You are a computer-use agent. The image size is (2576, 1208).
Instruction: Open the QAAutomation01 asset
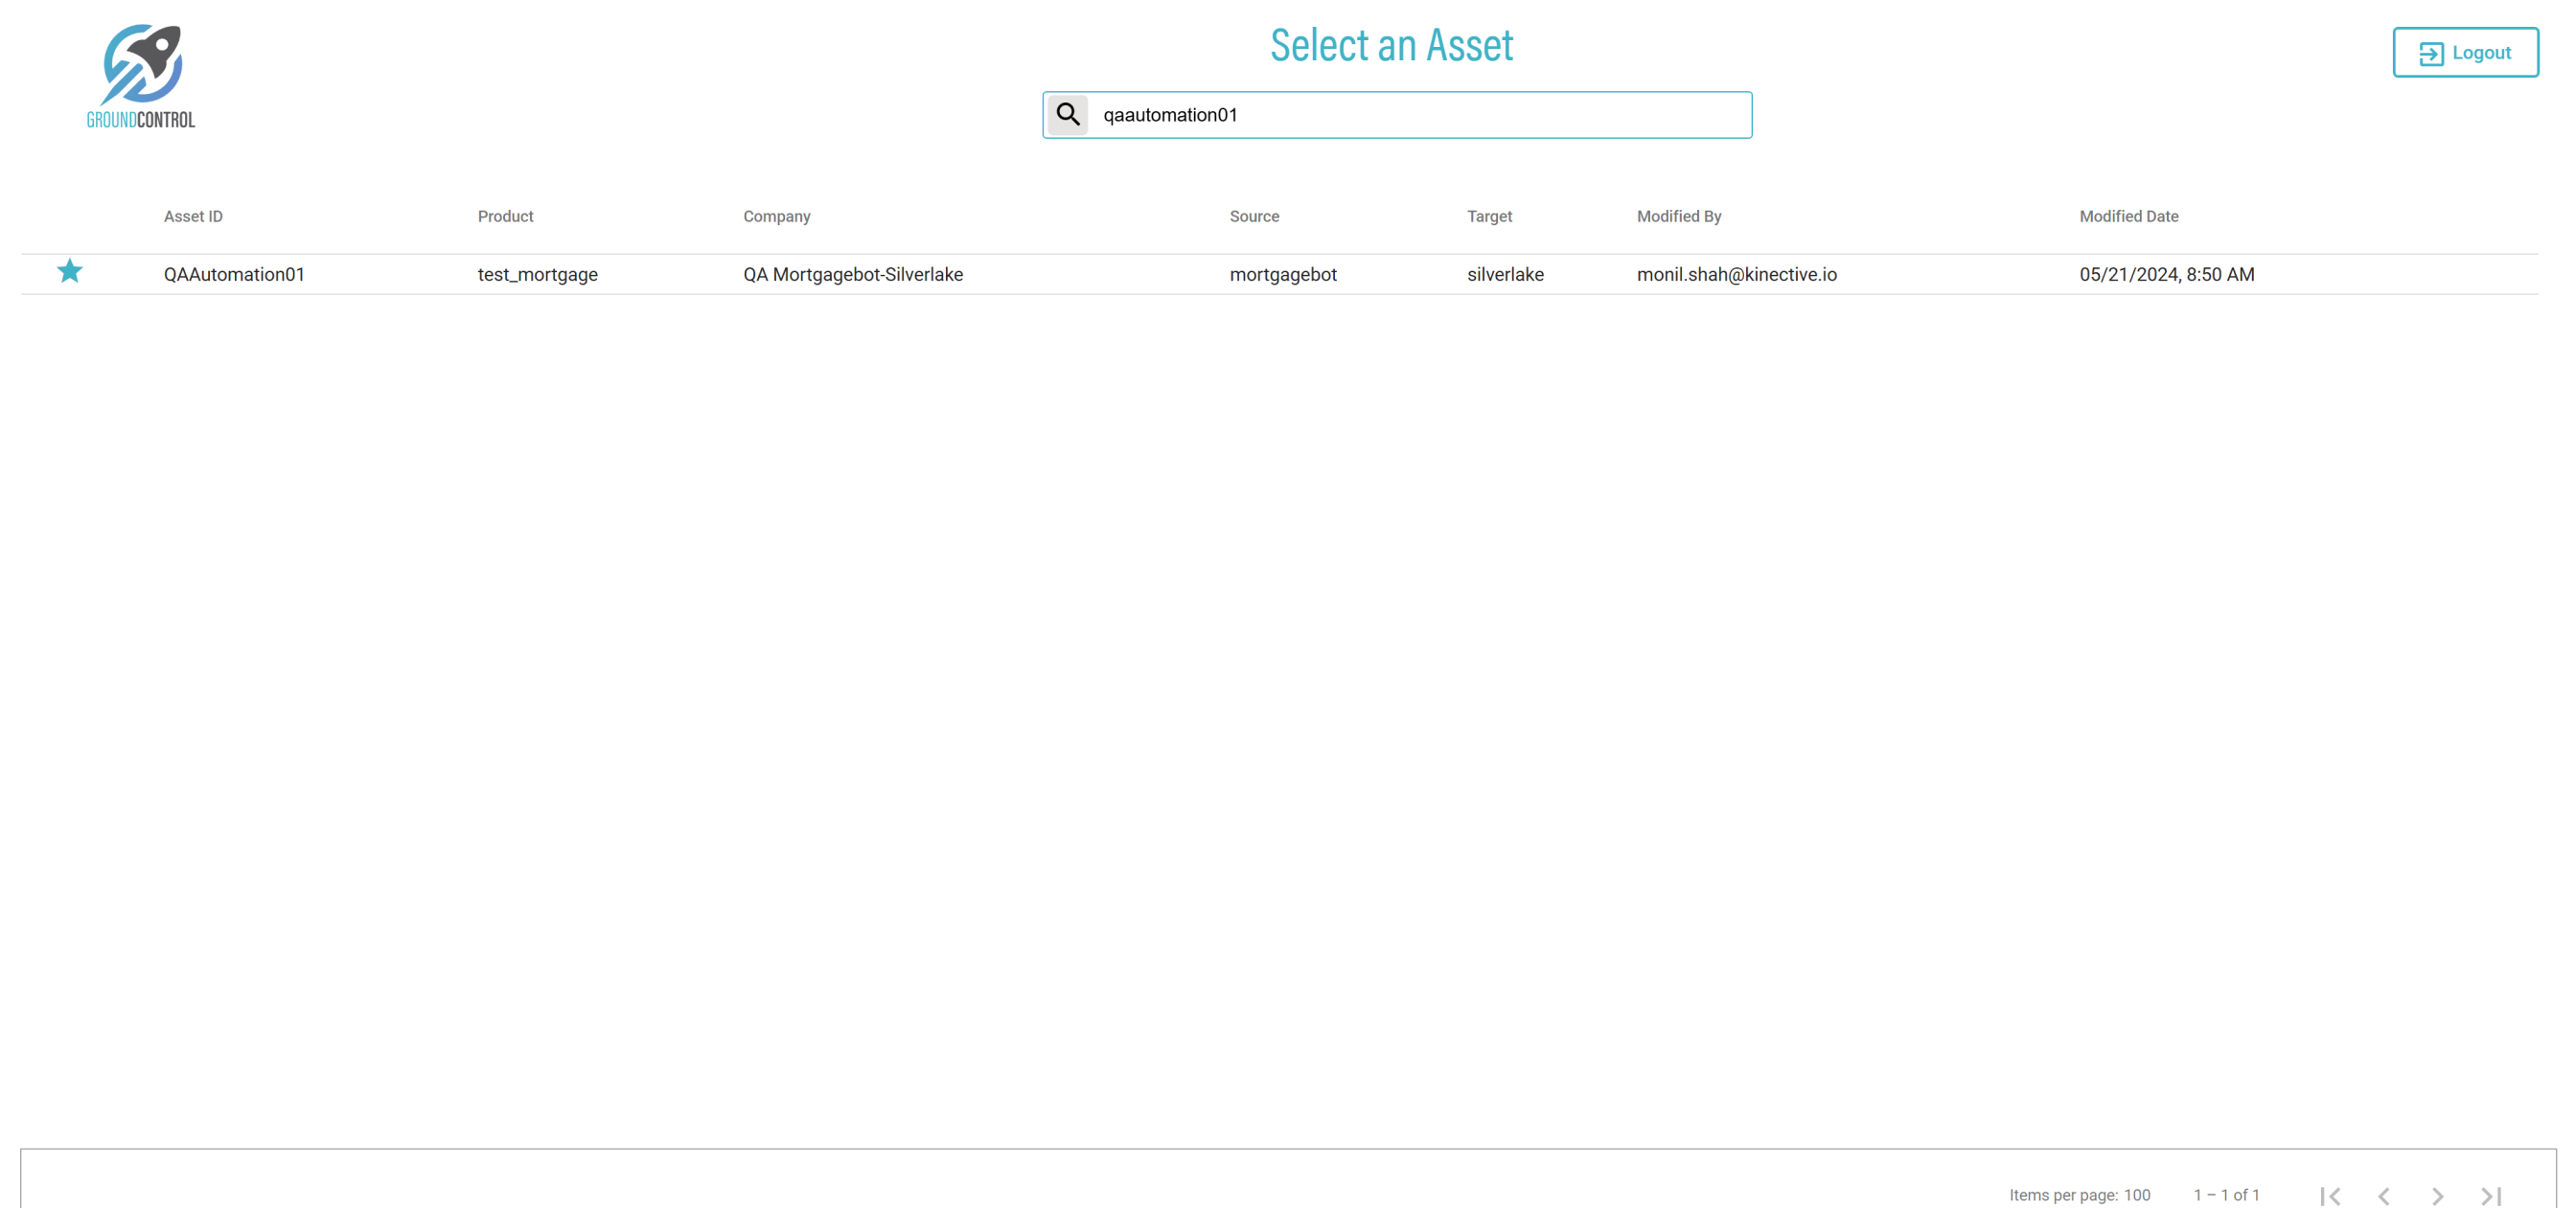234,274
